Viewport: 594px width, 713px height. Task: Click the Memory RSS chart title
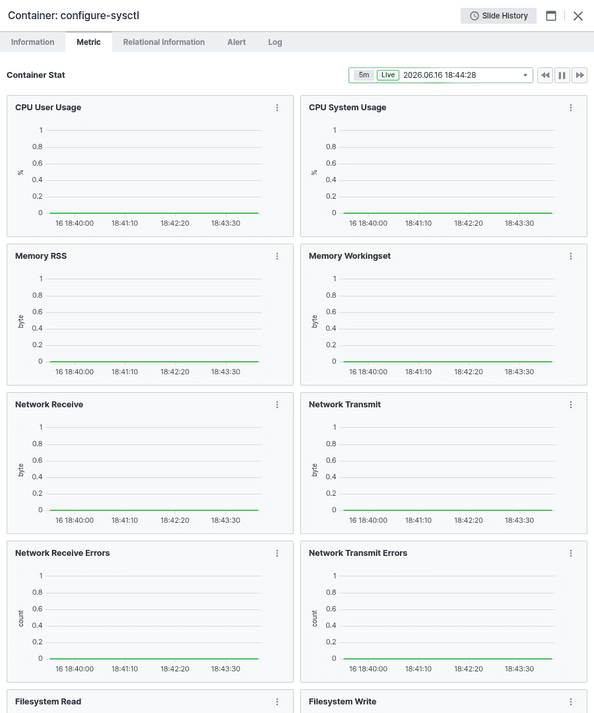41,256
